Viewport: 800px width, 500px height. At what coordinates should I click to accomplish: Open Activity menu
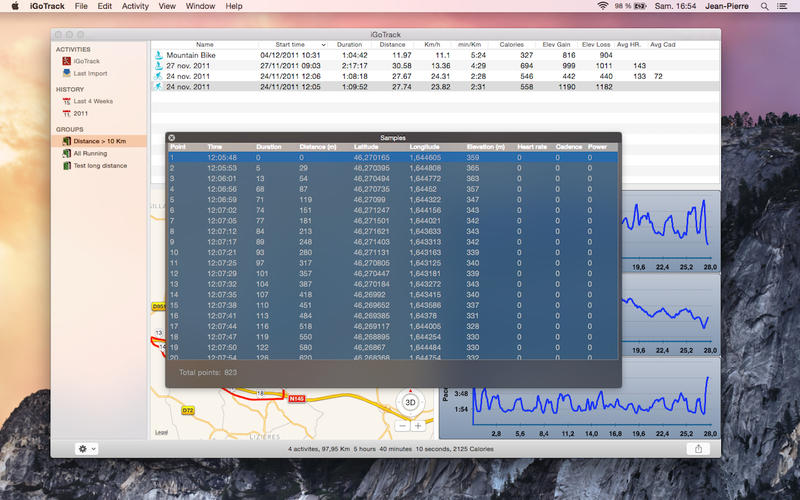pyautogui.click(x=135, y=6)
